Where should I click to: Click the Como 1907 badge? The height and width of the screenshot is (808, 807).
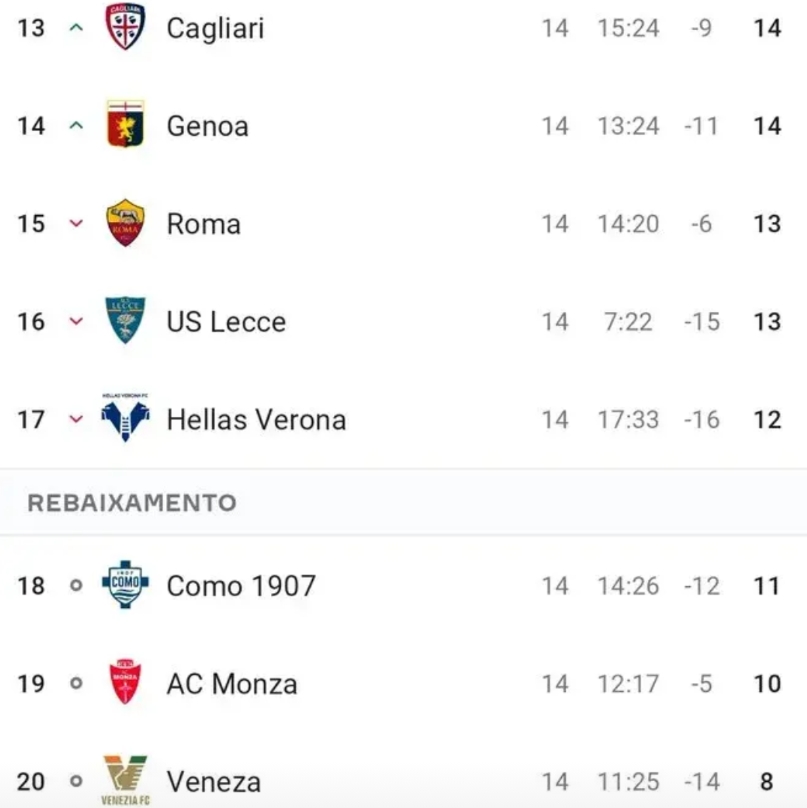125,584
